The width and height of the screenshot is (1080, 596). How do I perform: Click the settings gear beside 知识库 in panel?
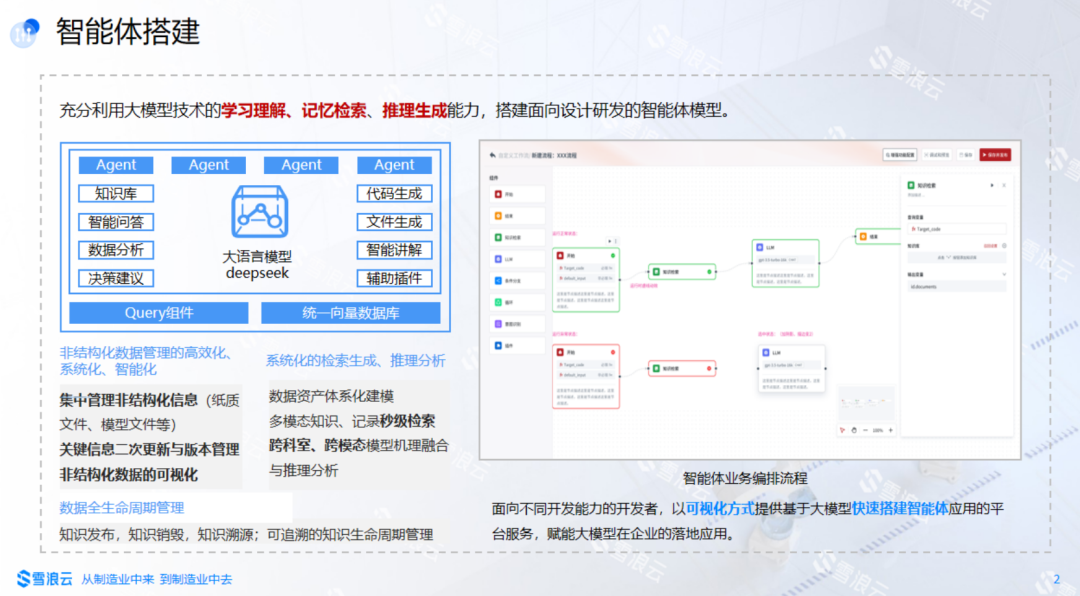click(x=1004, y=245)
